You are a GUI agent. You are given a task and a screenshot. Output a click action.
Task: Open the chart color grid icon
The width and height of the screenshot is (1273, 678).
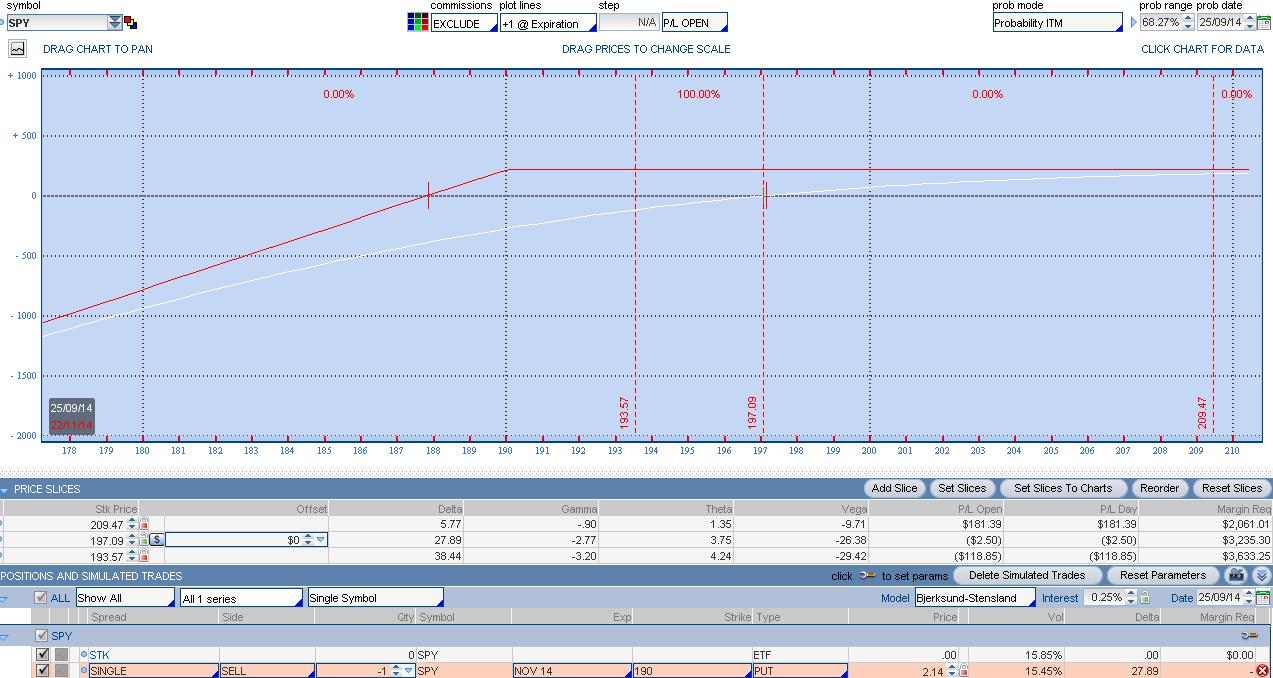pos(418,22)
